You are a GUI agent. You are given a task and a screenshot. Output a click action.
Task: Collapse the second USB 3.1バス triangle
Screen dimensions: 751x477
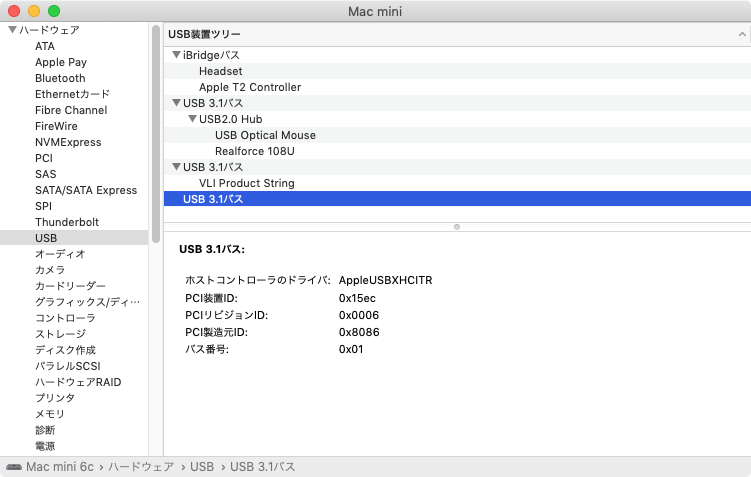[x=176, y=167]
